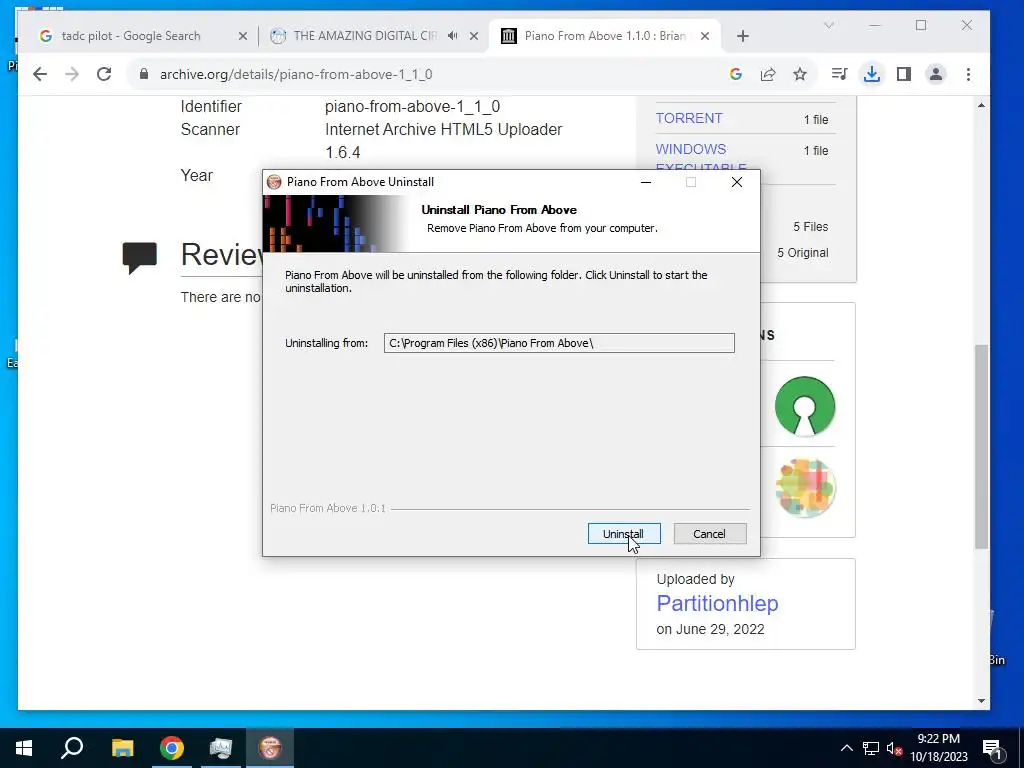Cancel the Piano From Above uninstall
The height and width of the screenshot is (768, 1024).
point(709,534)
